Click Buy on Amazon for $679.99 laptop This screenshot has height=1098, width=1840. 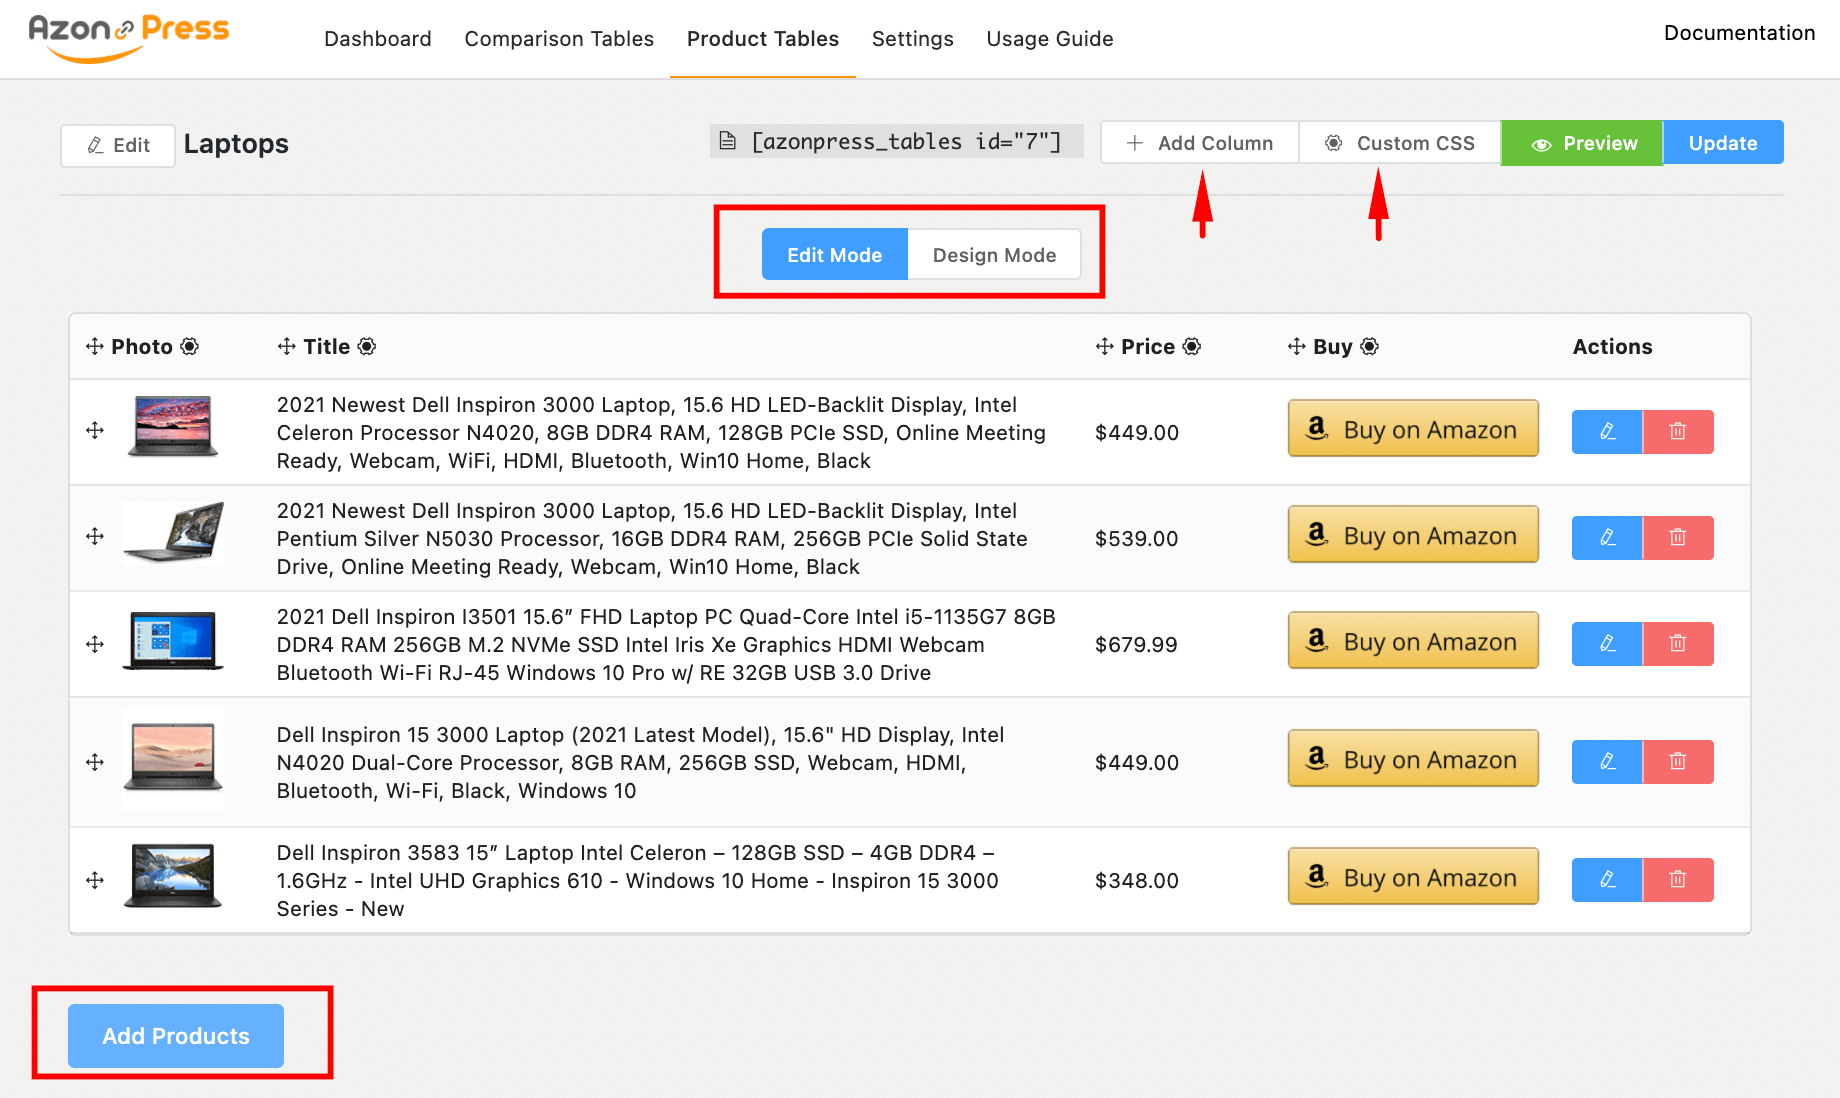point(1413,641)
